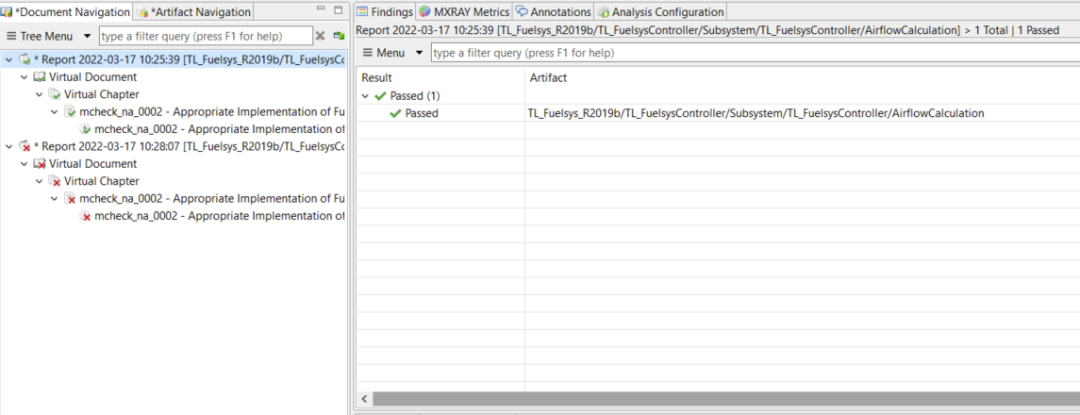
Task: Open the Findings tab
Action: point(385,12)
